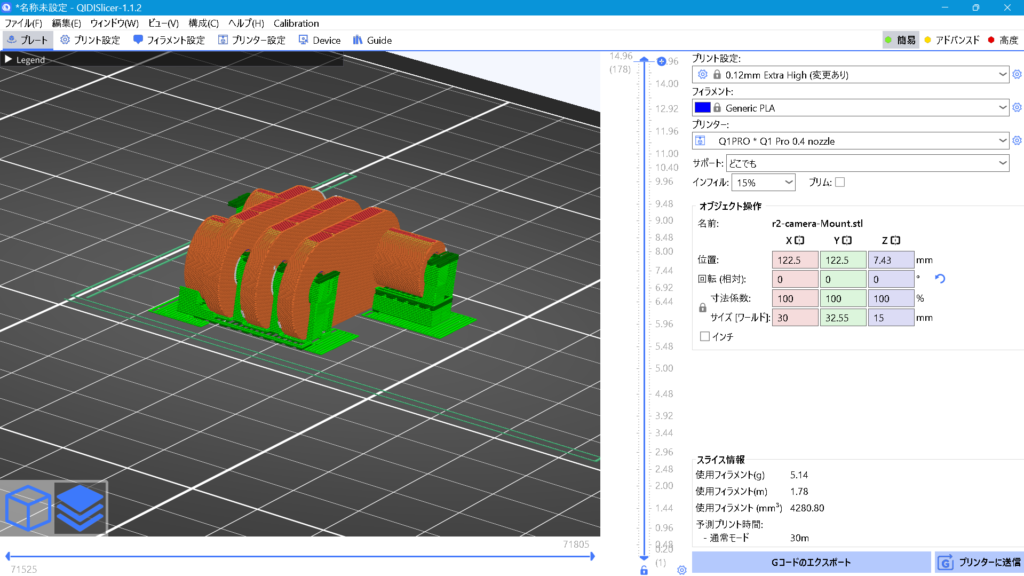
Task: Open the Calibration menu
Action: (x=296, y=23)
